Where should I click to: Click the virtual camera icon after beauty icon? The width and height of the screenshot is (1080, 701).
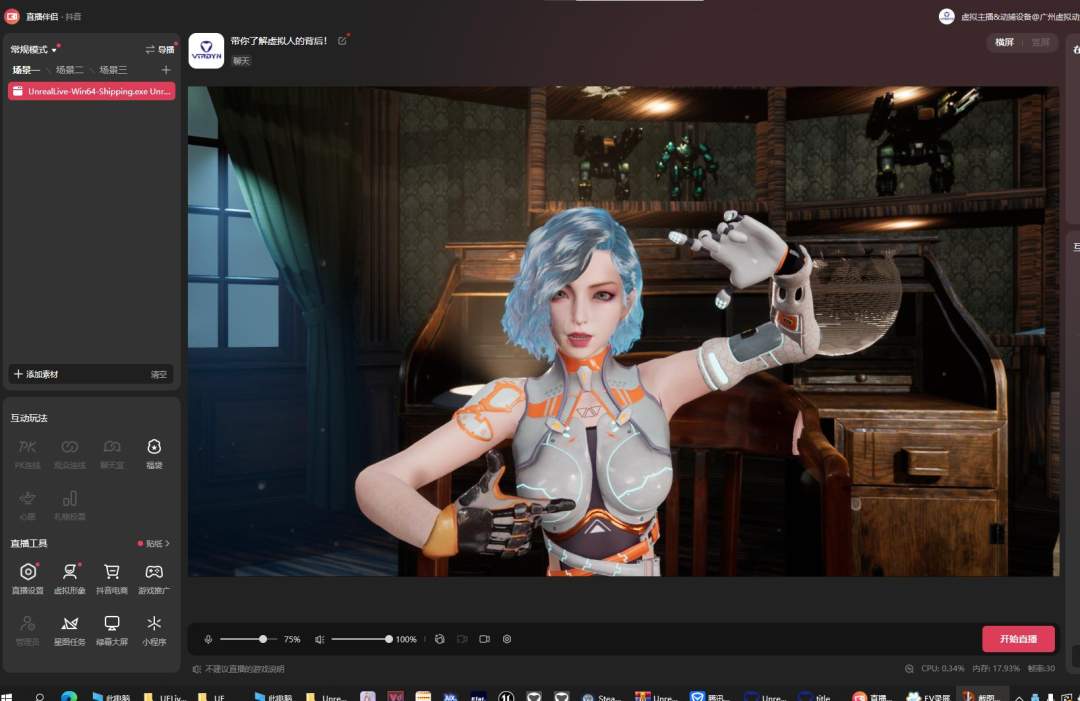tap(462, 639)
